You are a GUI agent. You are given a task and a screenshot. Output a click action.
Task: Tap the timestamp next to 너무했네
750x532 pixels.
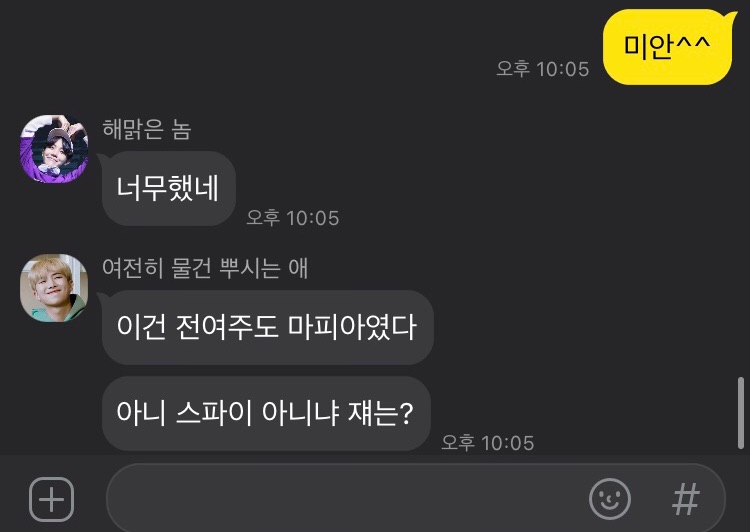pos(293,218)
